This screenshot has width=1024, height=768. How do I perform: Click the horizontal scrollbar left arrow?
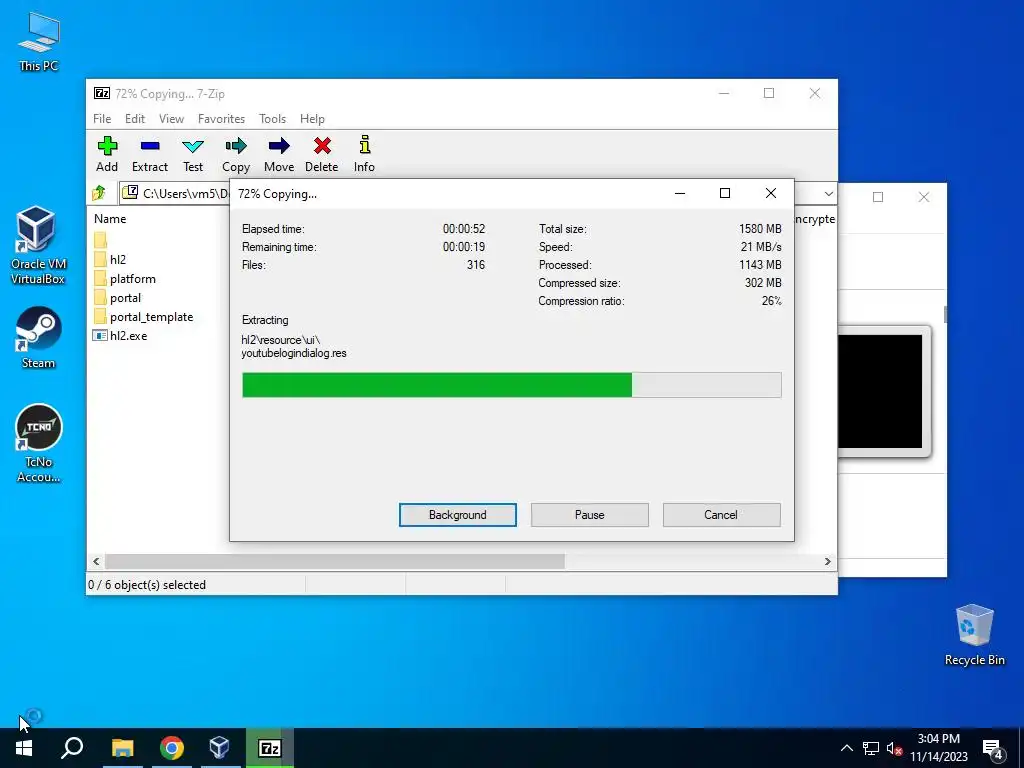[97, 561]
